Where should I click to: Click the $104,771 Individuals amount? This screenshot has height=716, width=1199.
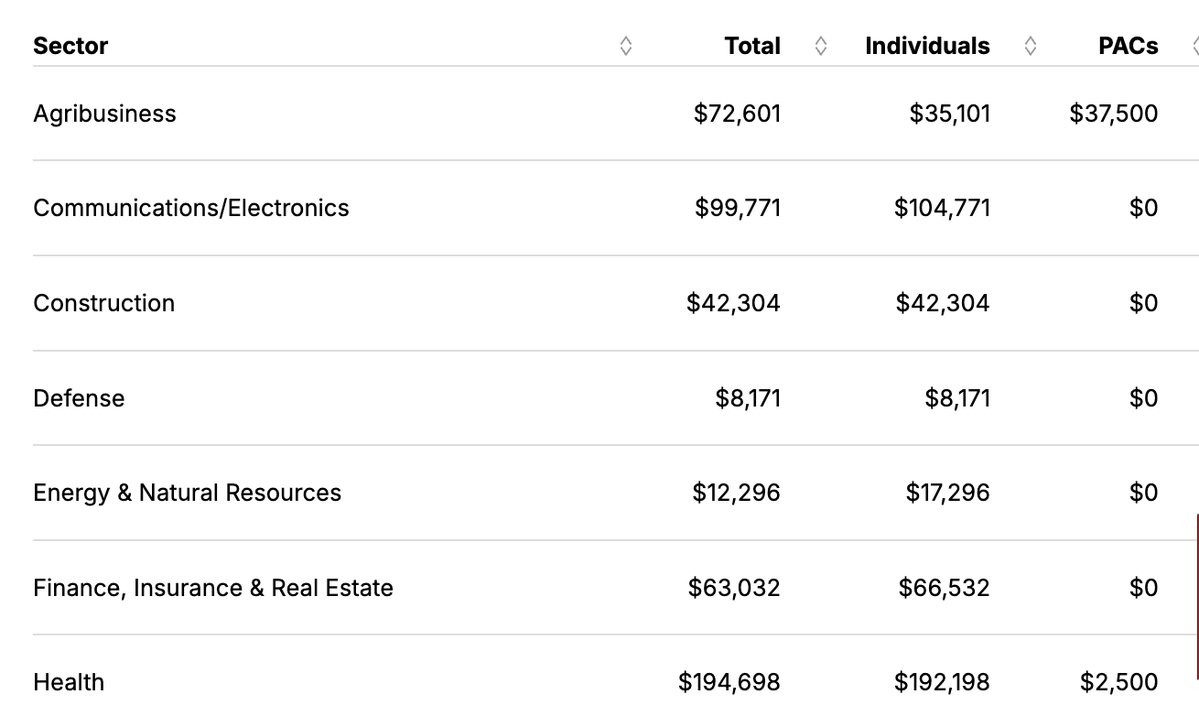pyautogui.click(x=942, y=208)
